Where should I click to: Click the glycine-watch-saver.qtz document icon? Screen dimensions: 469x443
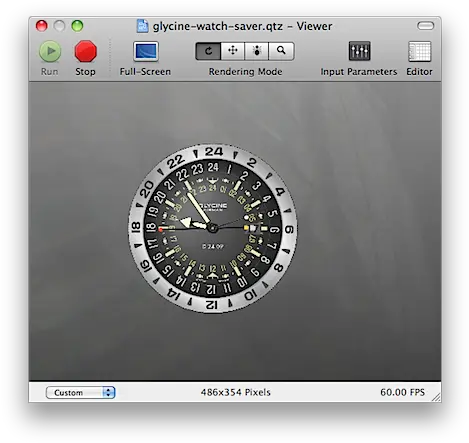click(143, 26)
